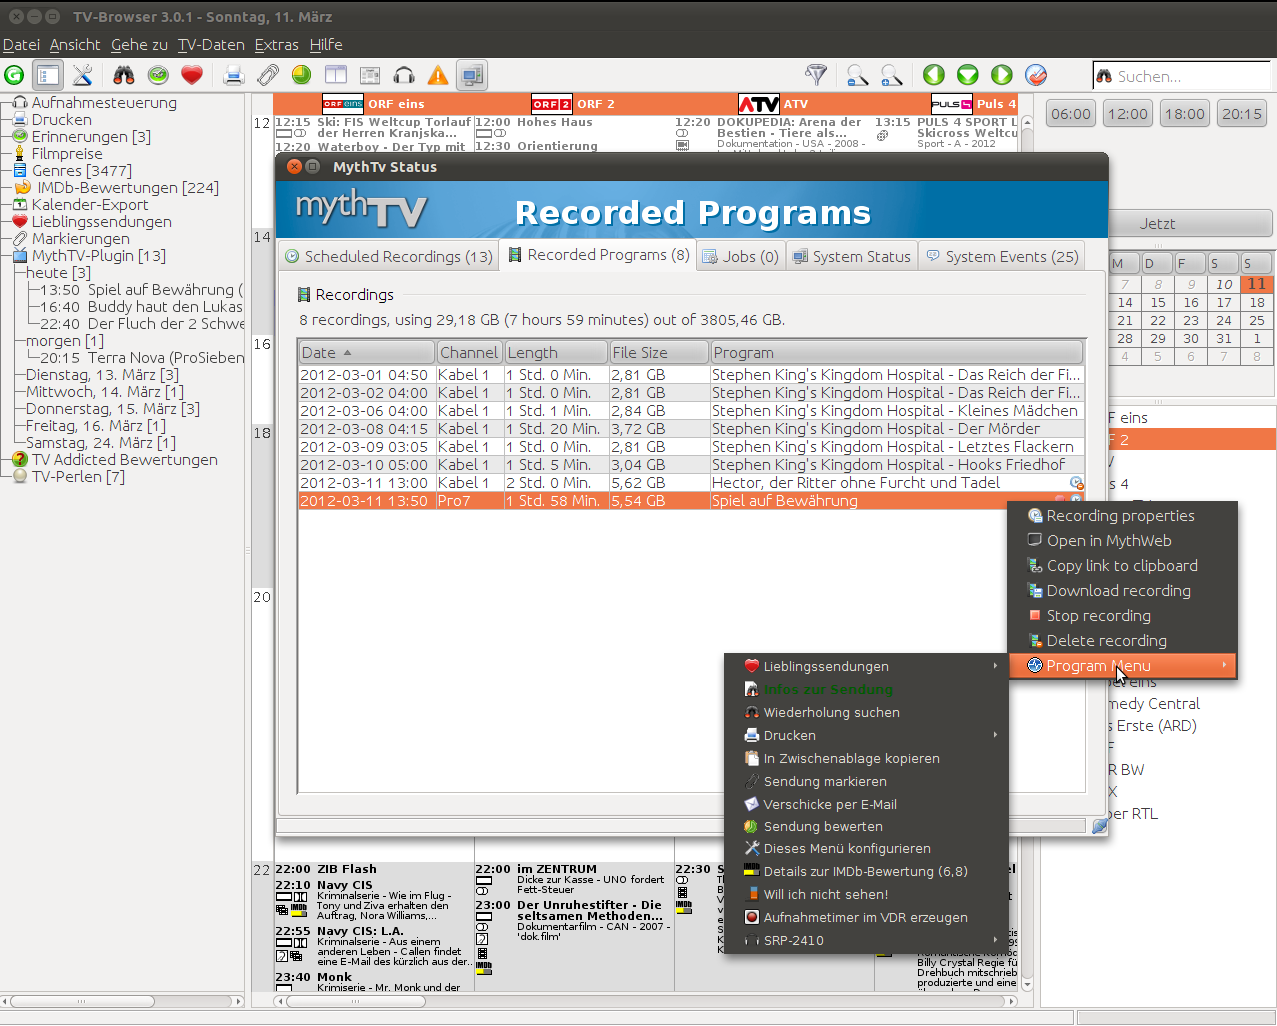Select Verschicke per E-Mail entry
The image size is (1277, 1026).
866,804
